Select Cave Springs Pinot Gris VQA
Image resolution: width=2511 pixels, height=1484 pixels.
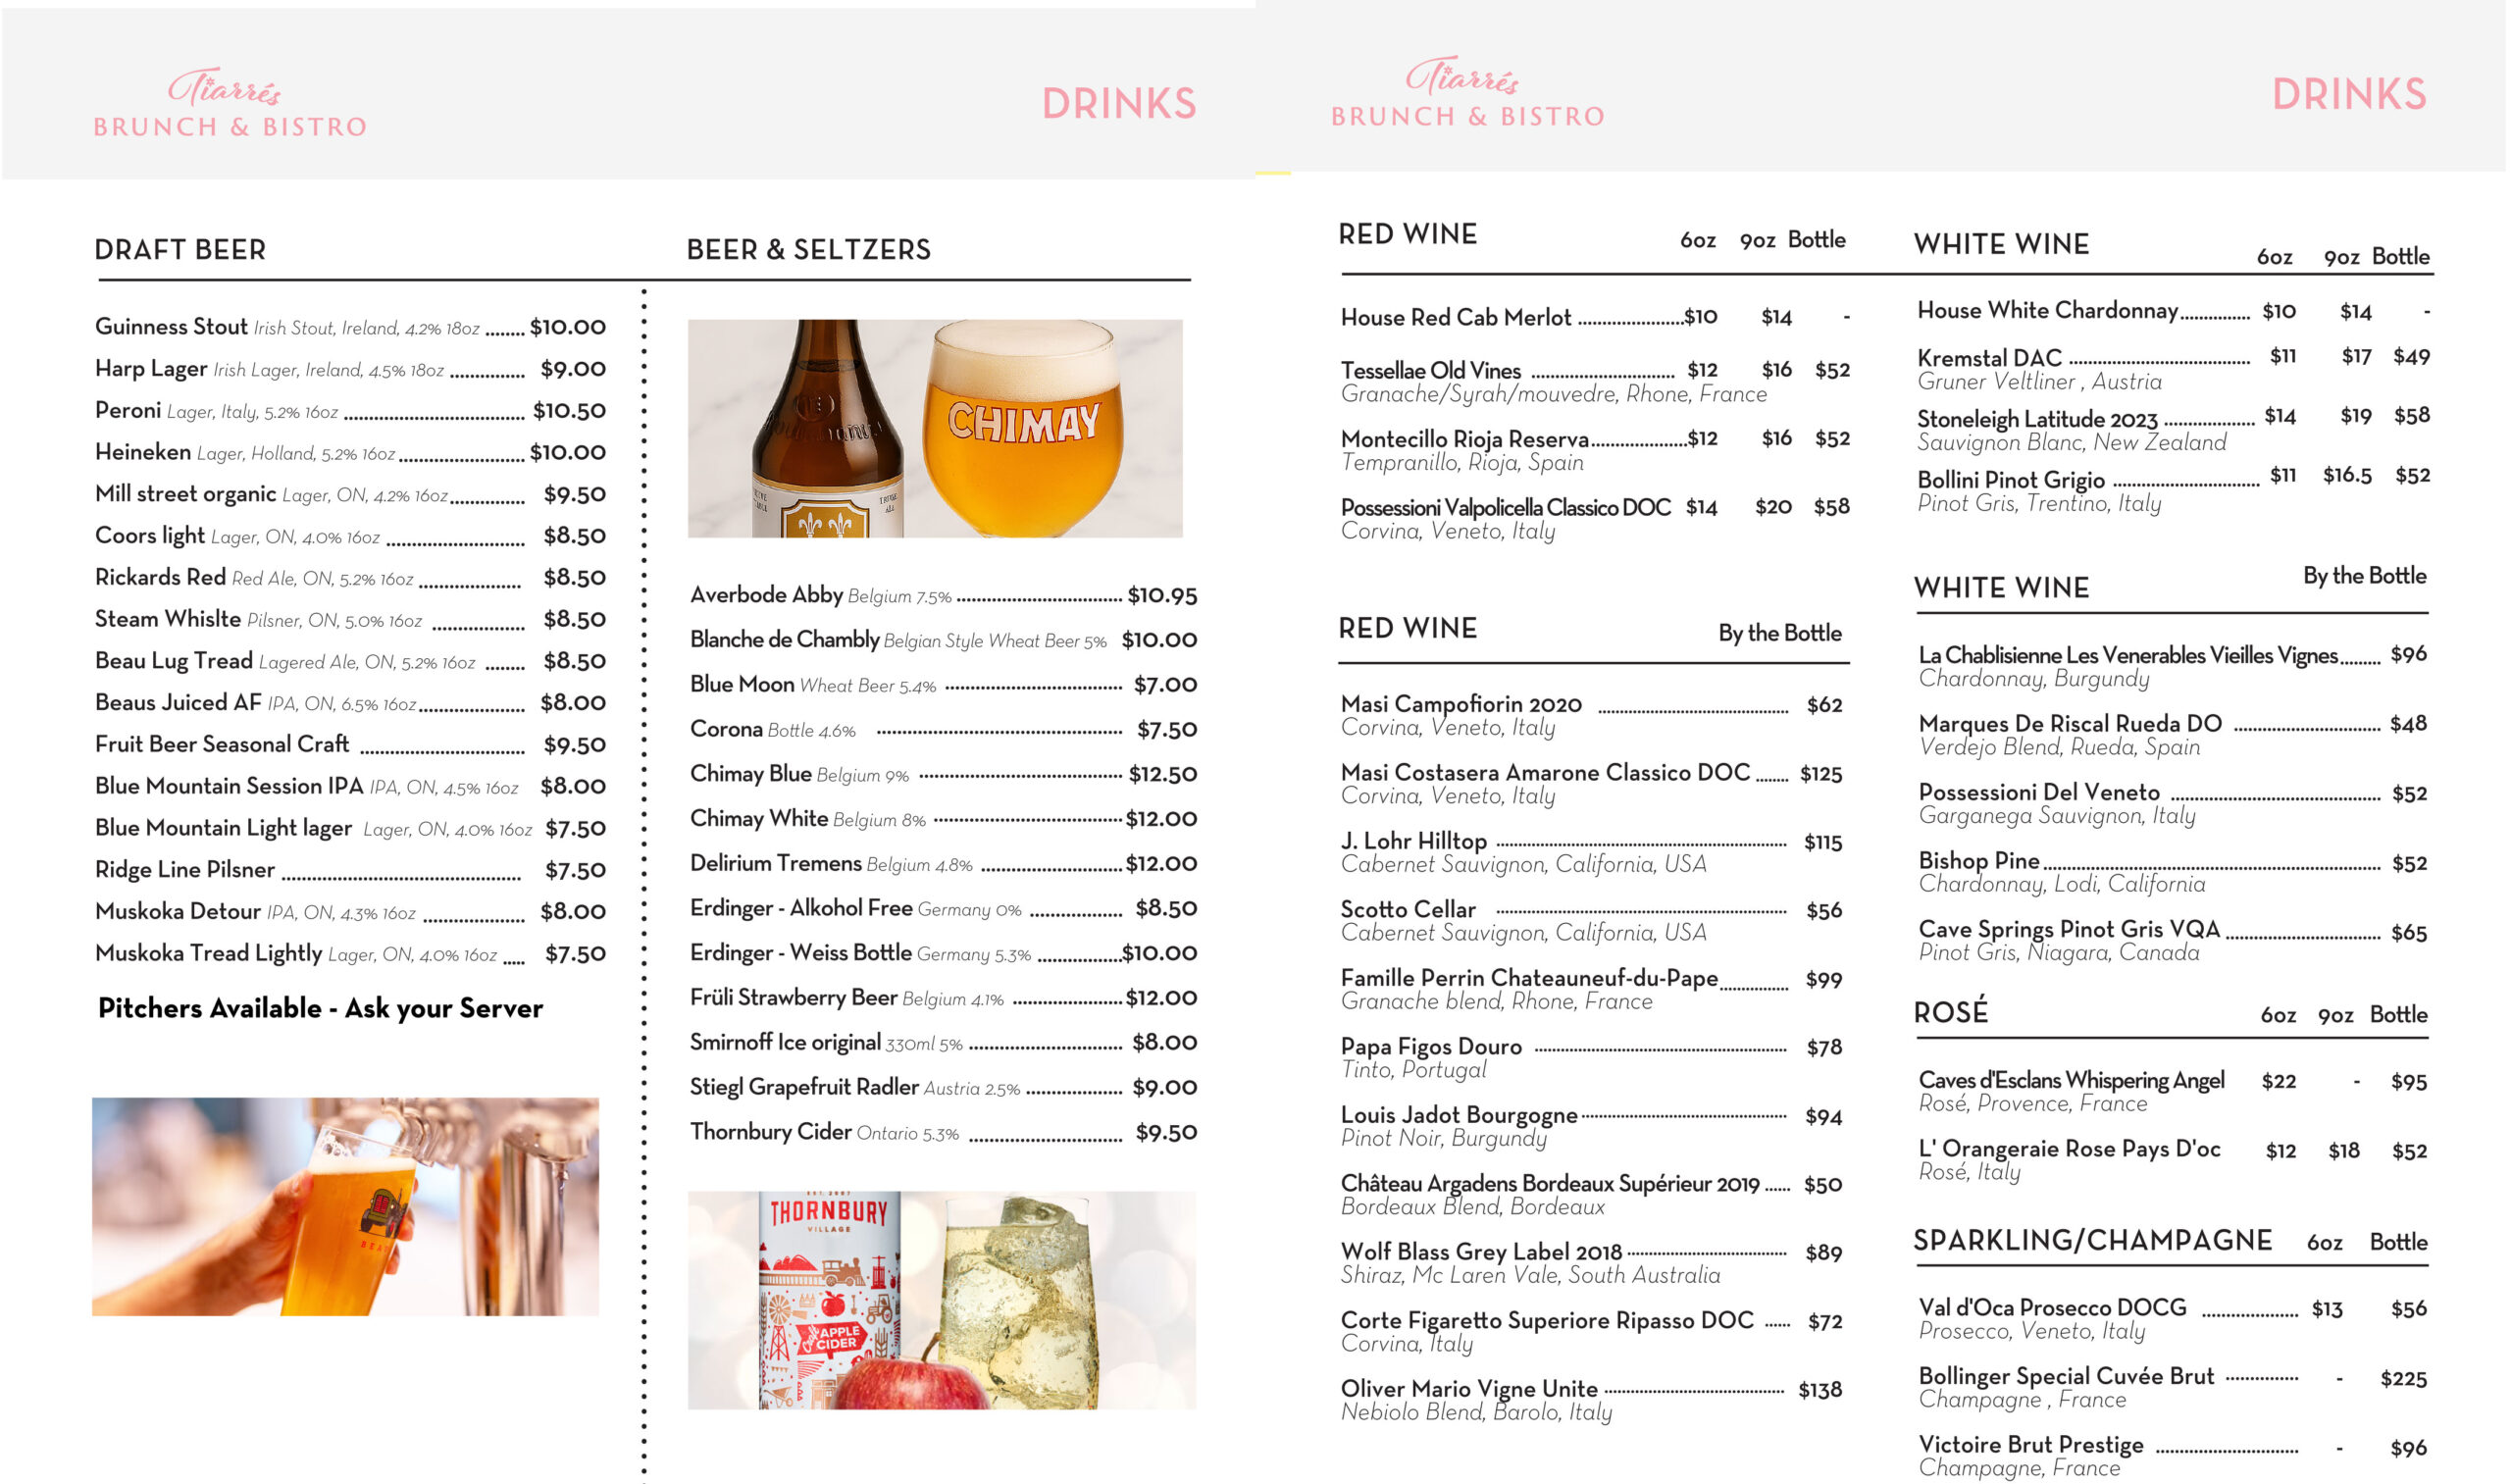point(2173,941)
